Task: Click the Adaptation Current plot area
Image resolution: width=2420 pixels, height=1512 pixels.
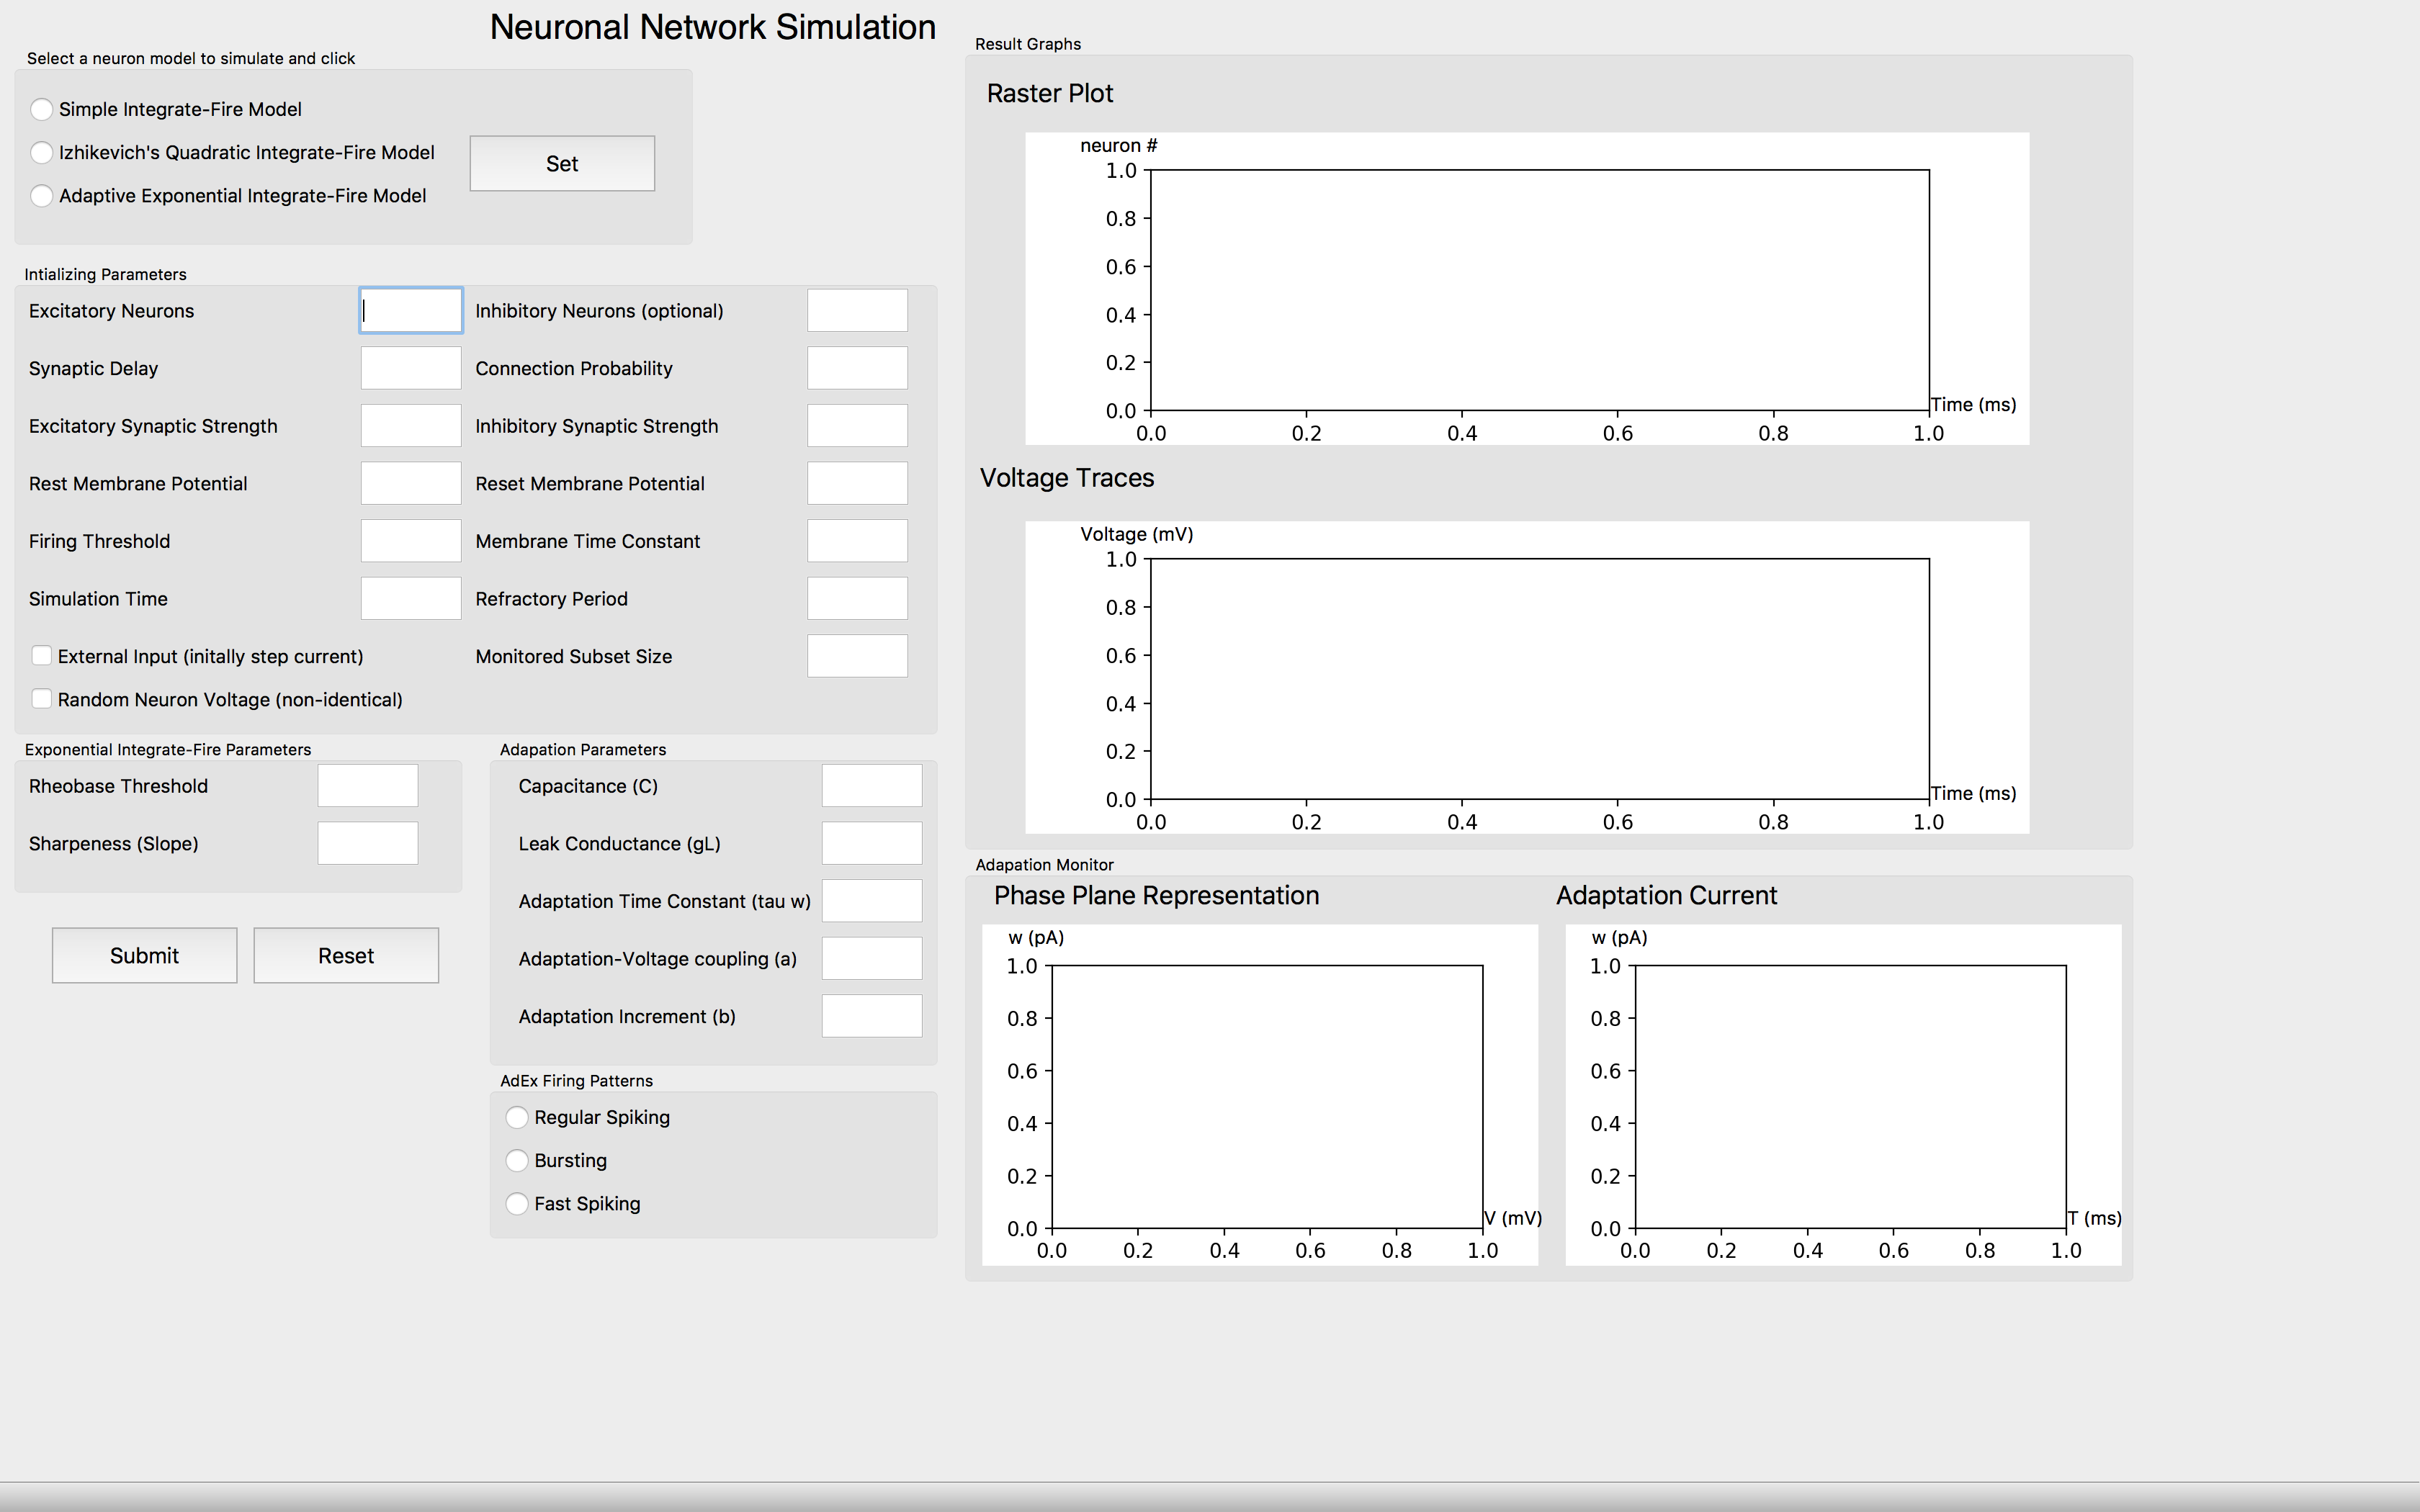Action: point(1850,1097)
